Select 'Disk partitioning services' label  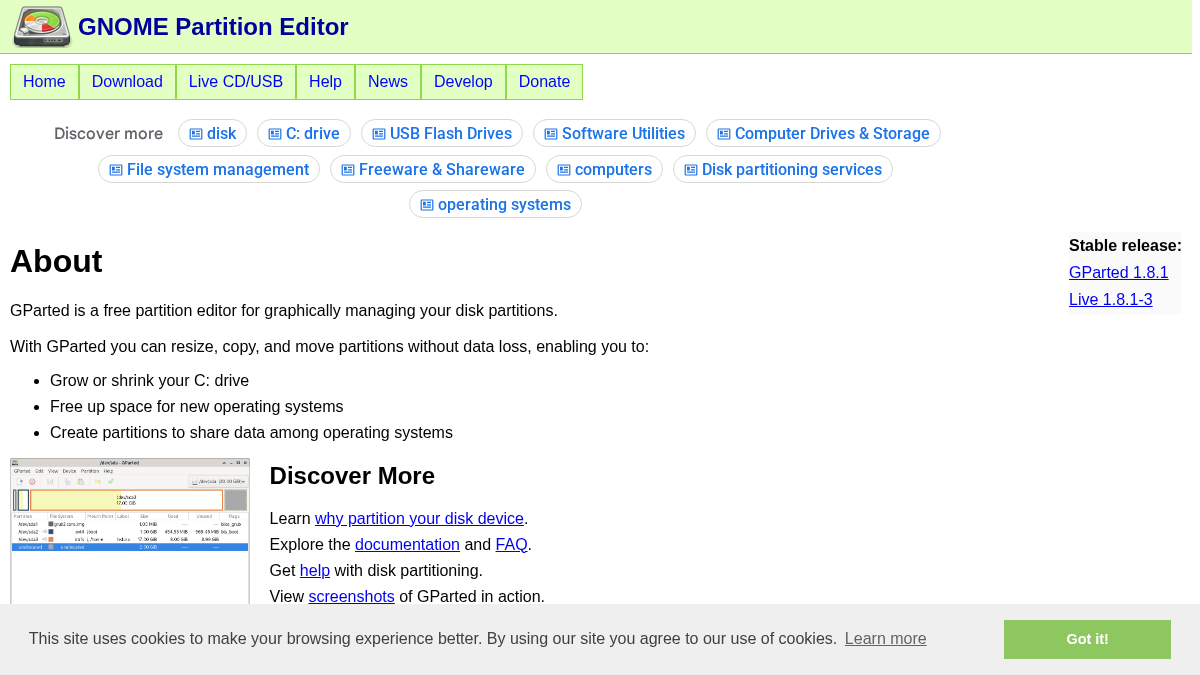click(792, 170)
